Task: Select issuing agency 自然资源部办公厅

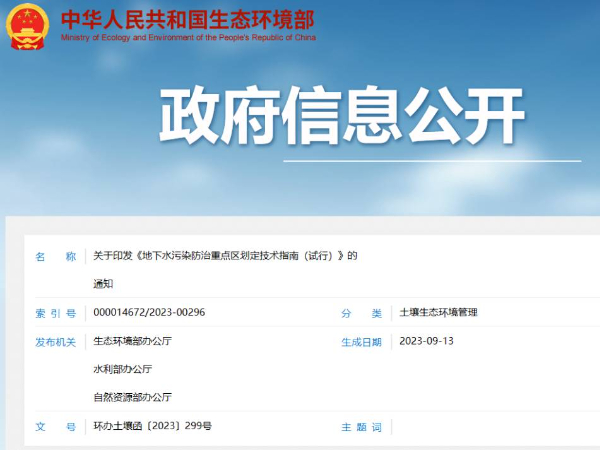Action: point(132,397)
